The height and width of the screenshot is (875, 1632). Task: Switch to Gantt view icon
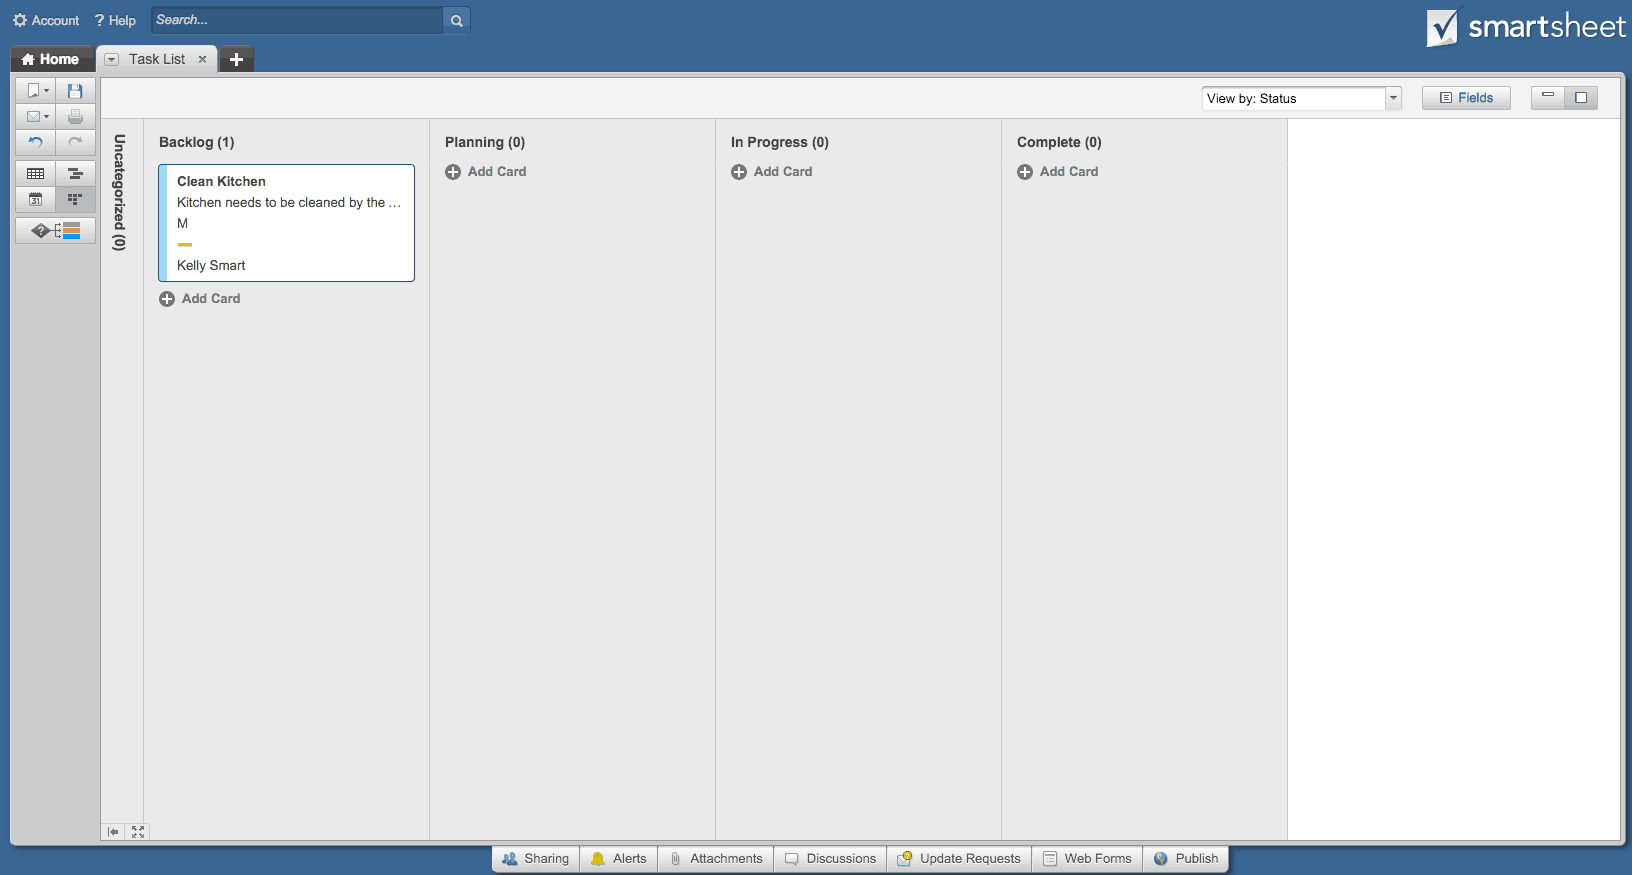[75, 173]
